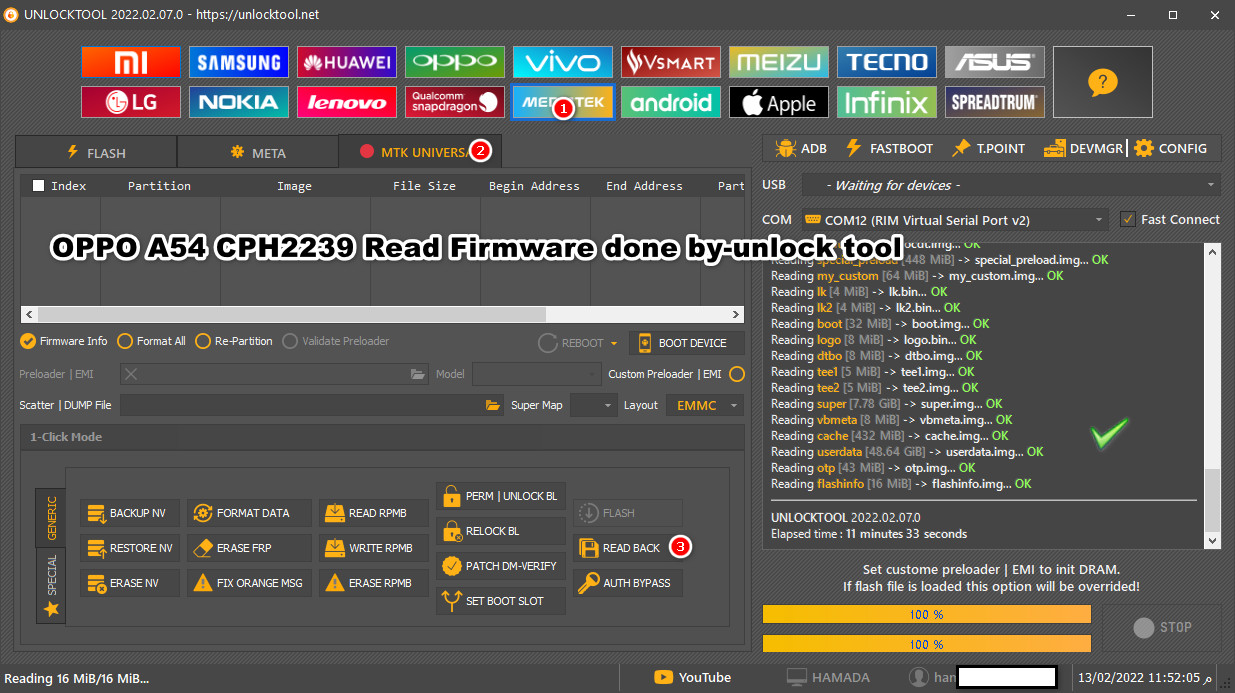This screenshot has height=693, width=1235.
Task: Switch to the META tab
Action: pyautogui.click(x=258, y=153)
